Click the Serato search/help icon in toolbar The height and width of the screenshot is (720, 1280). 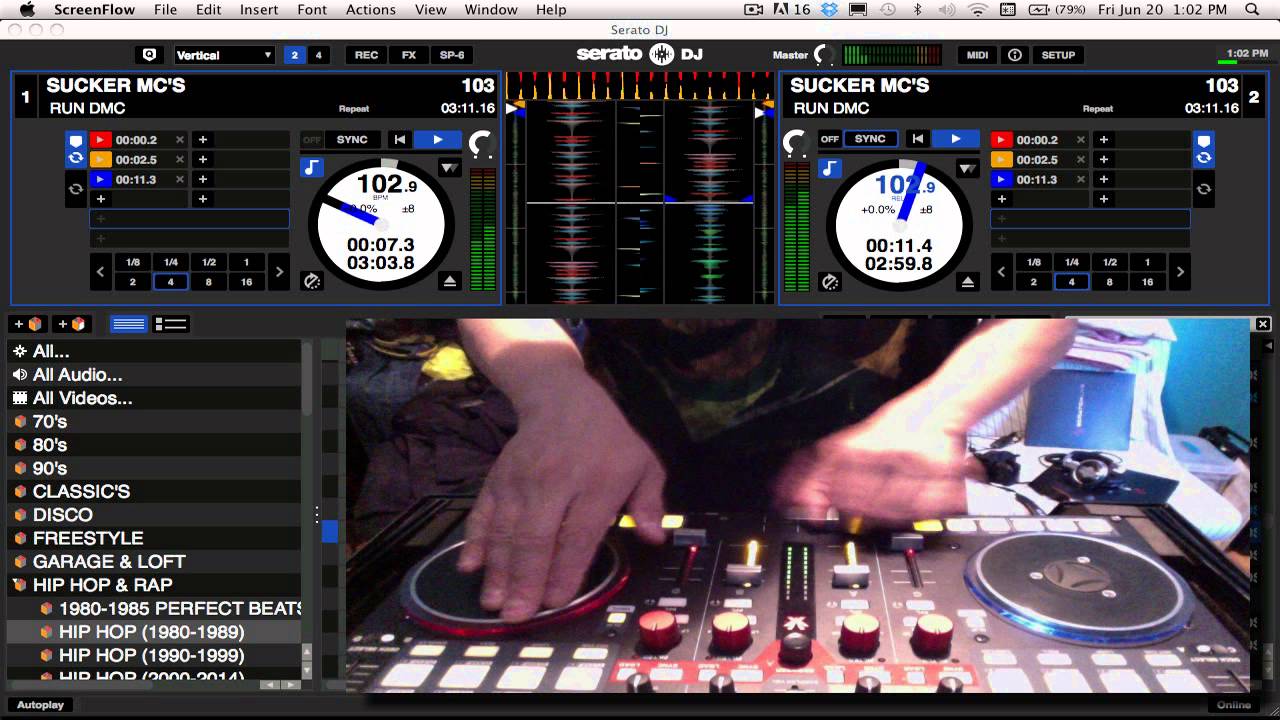click(149, 55)
